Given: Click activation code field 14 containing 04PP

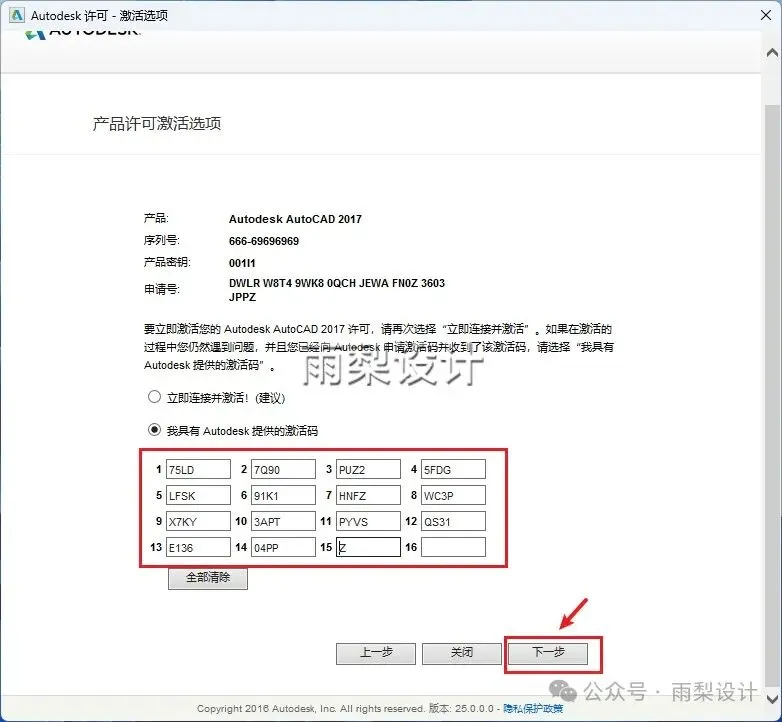Looking at the screenshot, I should [x=283, y=547].
